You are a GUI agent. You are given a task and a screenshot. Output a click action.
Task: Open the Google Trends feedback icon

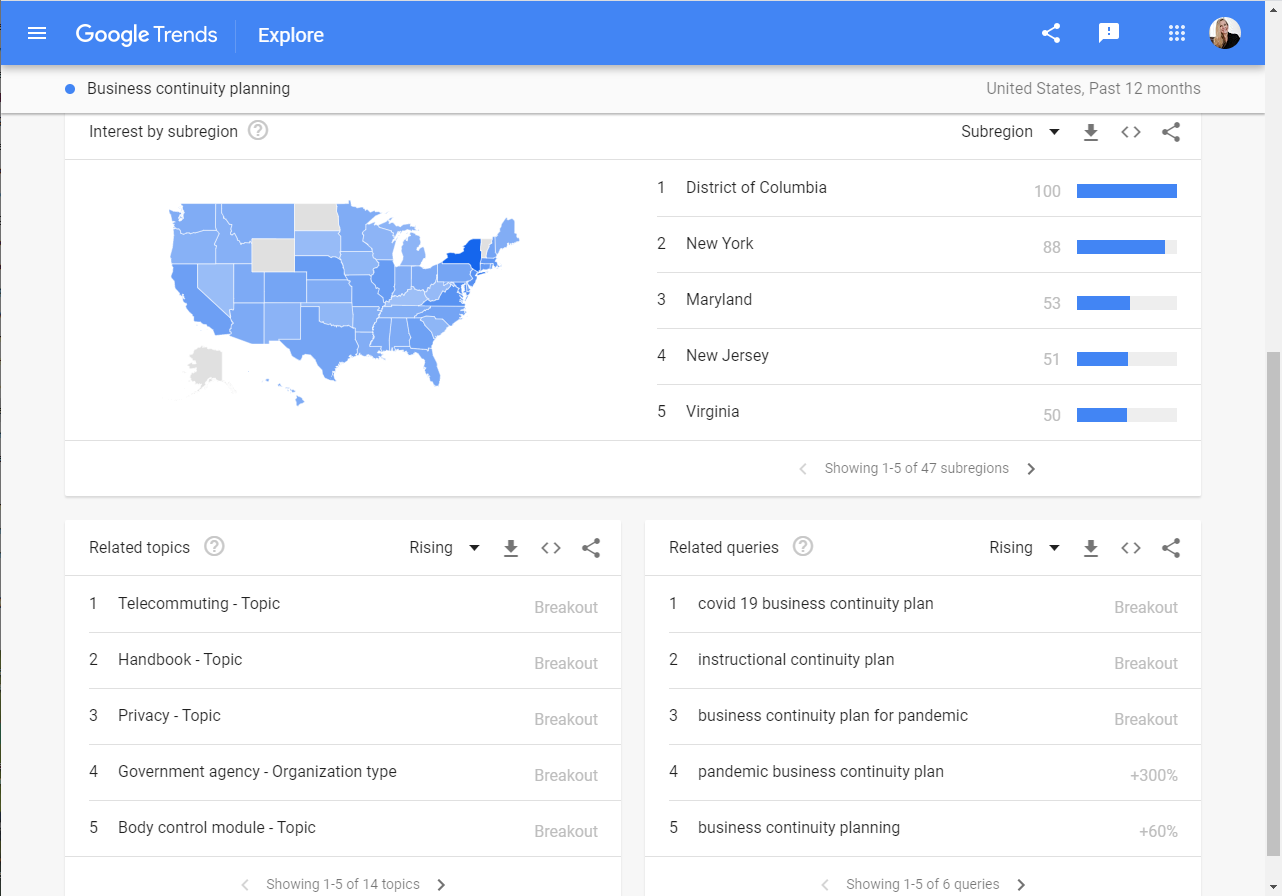1108,32
